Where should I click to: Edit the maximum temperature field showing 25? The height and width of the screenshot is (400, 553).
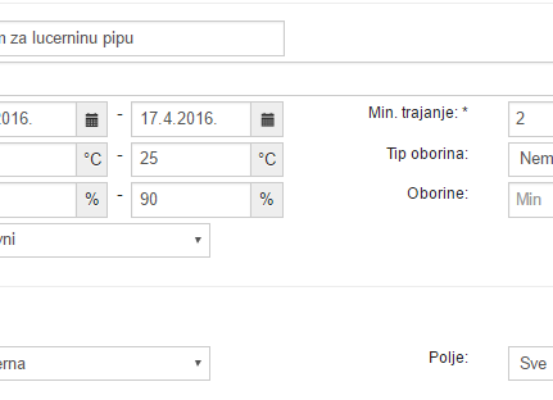[191, 159]
